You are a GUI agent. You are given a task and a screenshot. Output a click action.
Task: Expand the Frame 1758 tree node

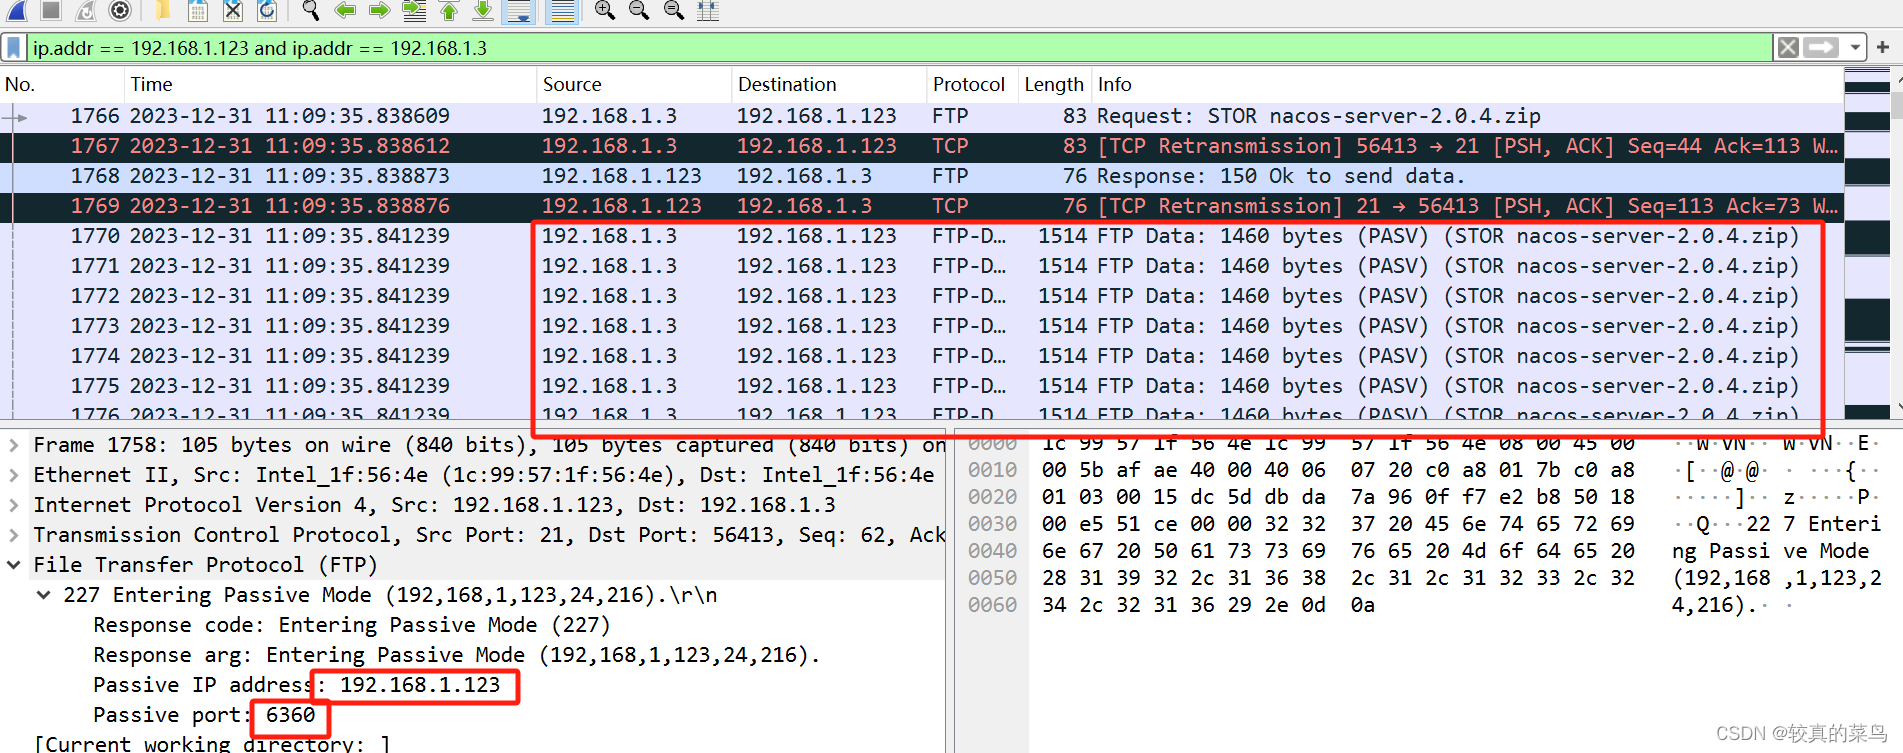14,445
